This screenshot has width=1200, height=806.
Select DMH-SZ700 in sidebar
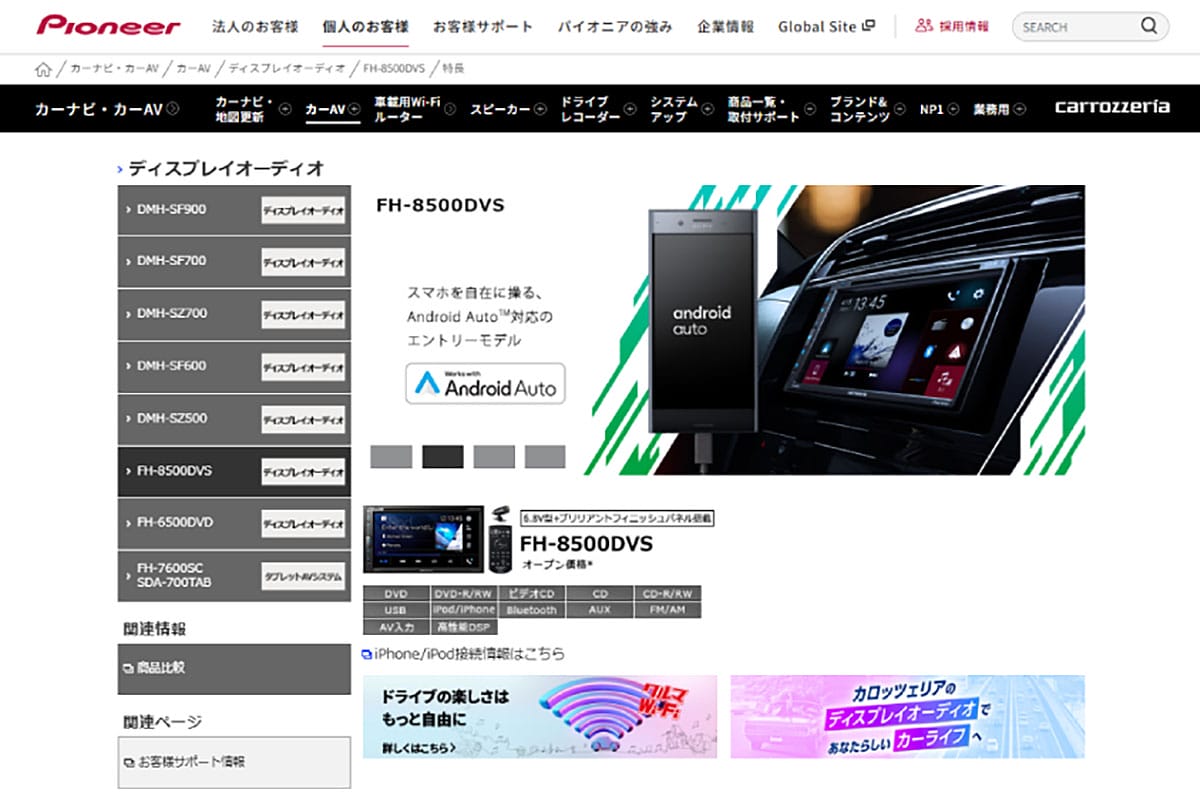234,314
